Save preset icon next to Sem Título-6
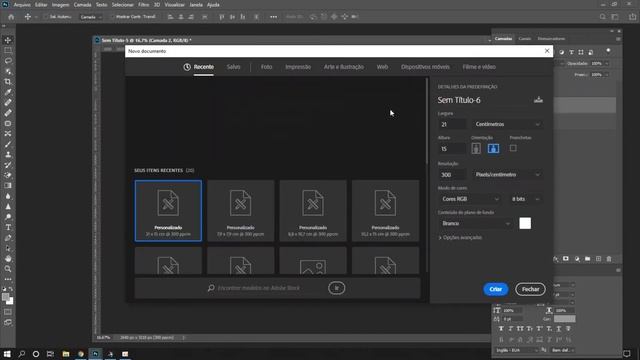The width and height of the screenshot is (640, 360). point(538,100)
